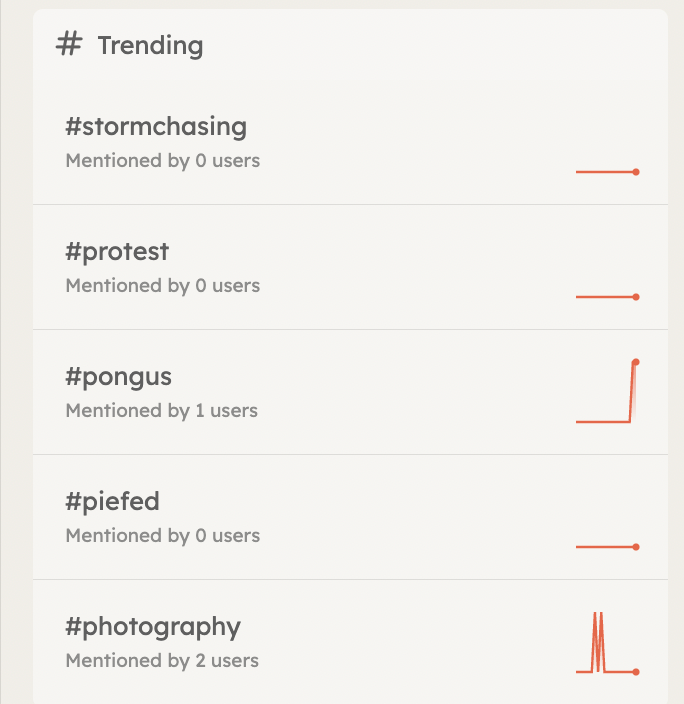
Task: Open the Trending heading
Action: click(x=150, y=45)
